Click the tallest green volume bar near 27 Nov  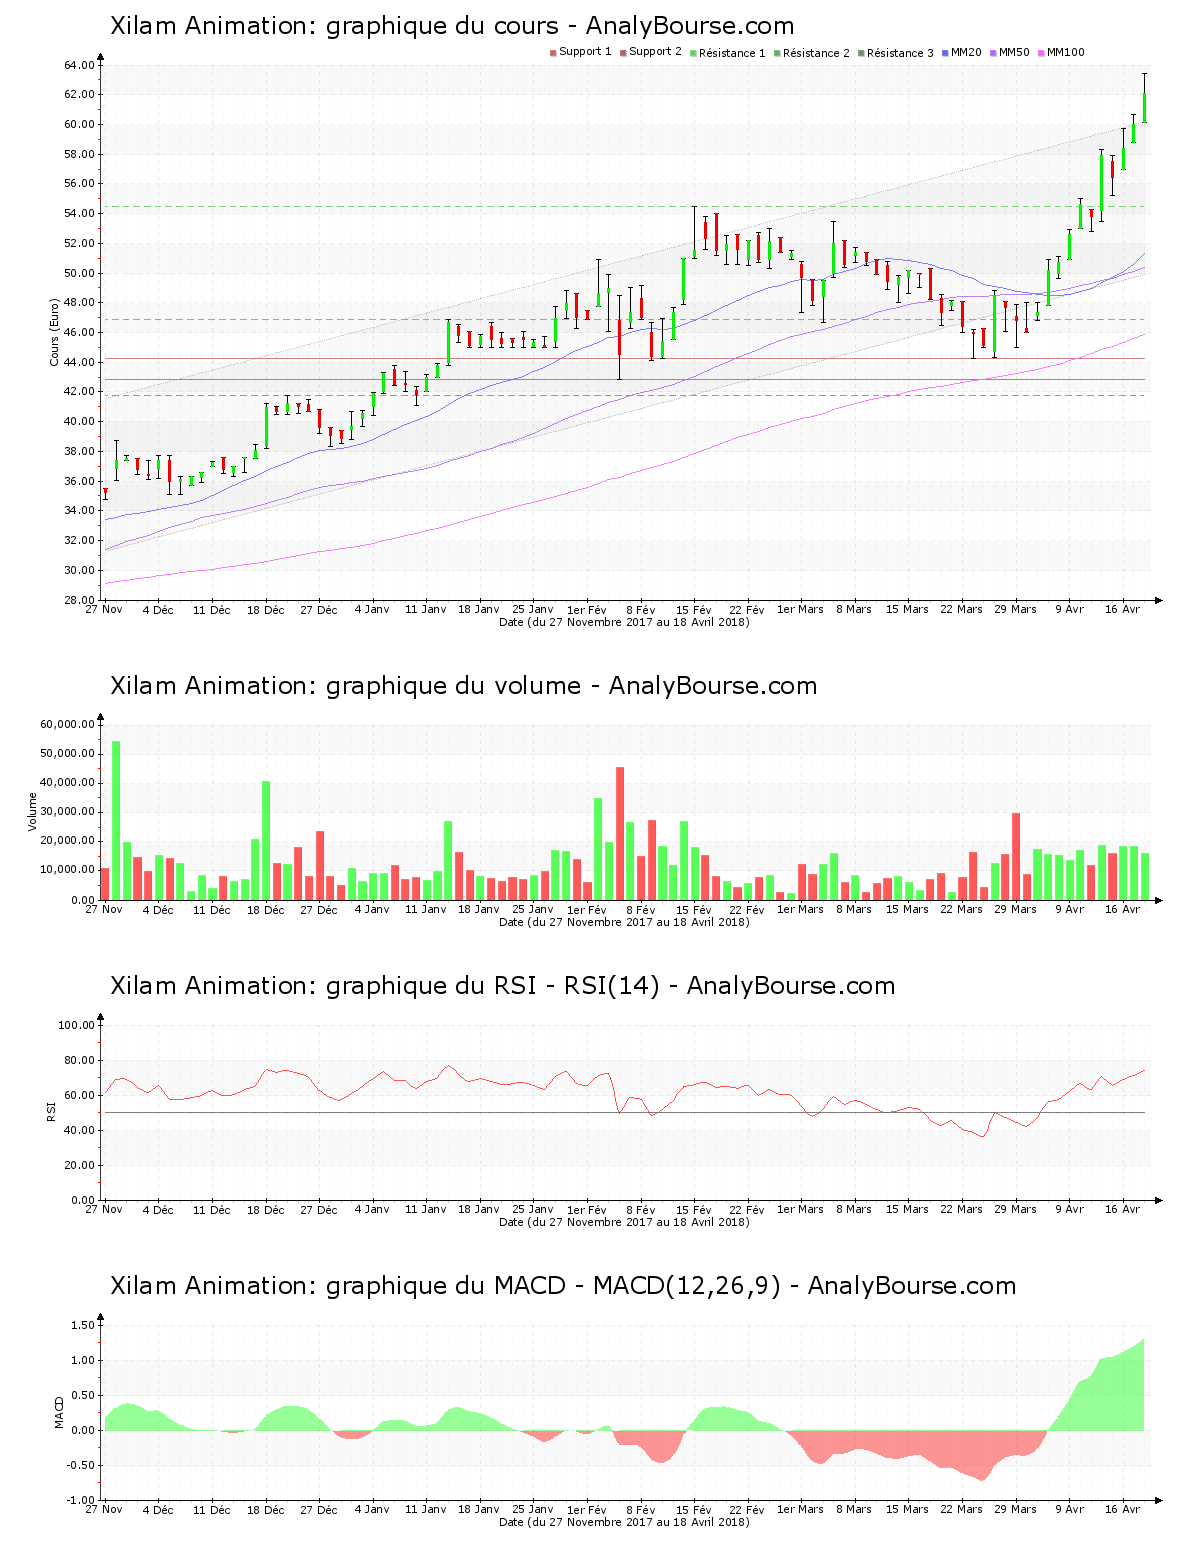coord(116,820)
